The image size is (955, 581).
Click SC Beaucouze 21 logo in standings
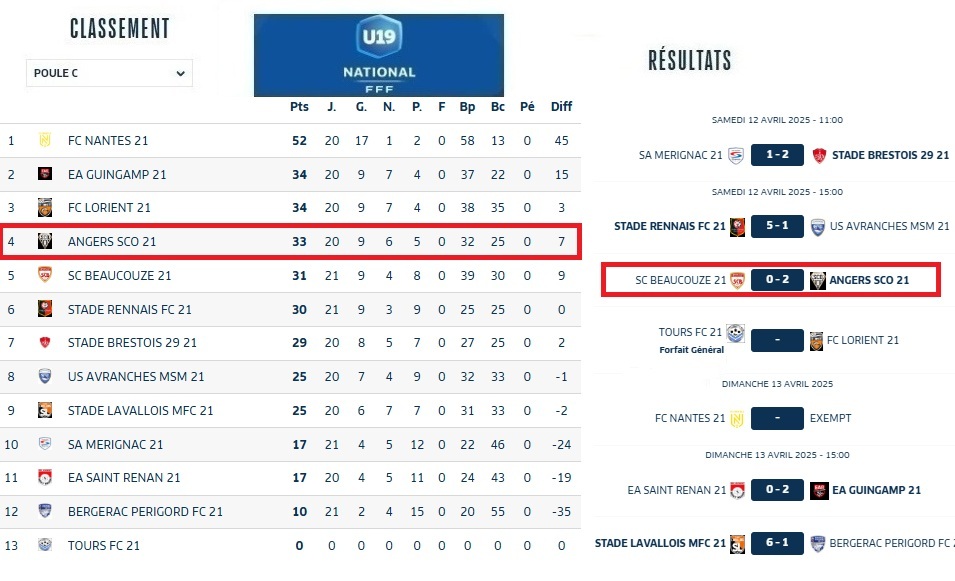coord(44,276)
